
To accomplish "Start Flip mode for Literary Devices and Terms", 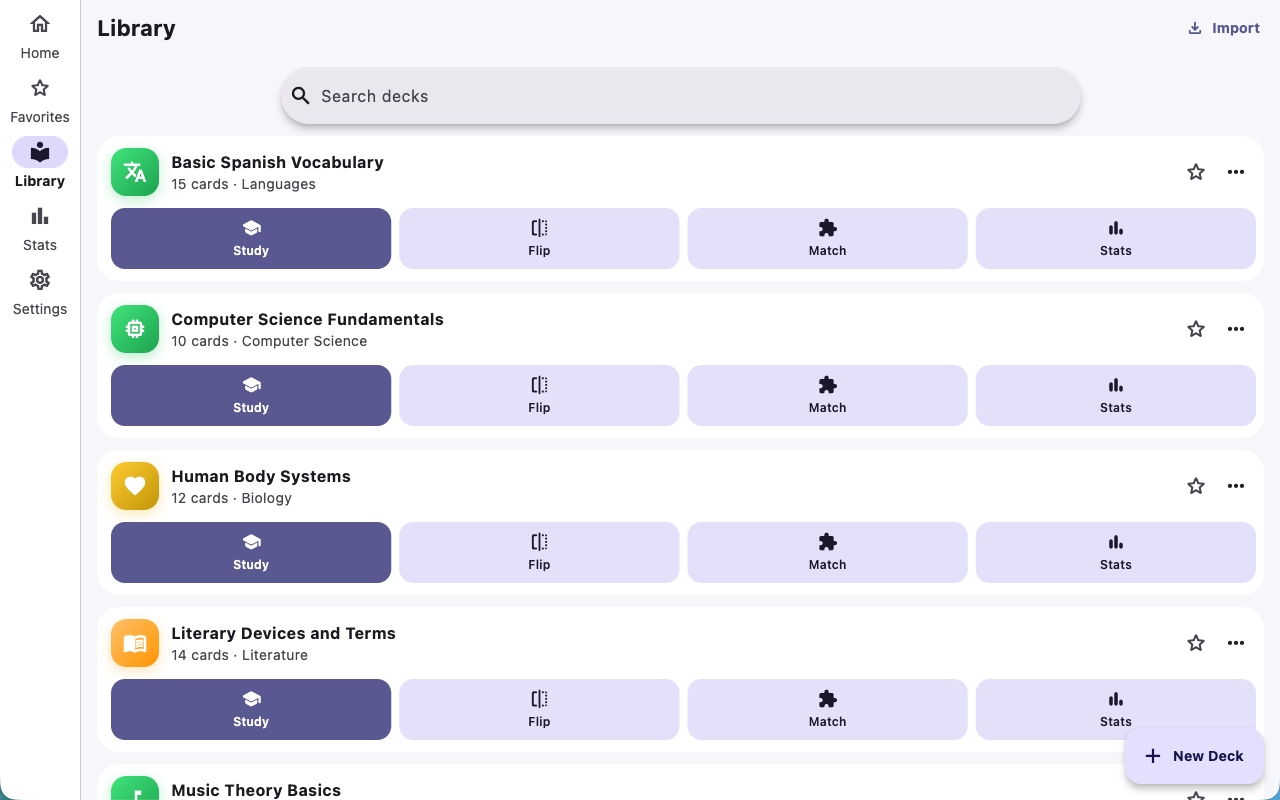I will coord(539,709).
